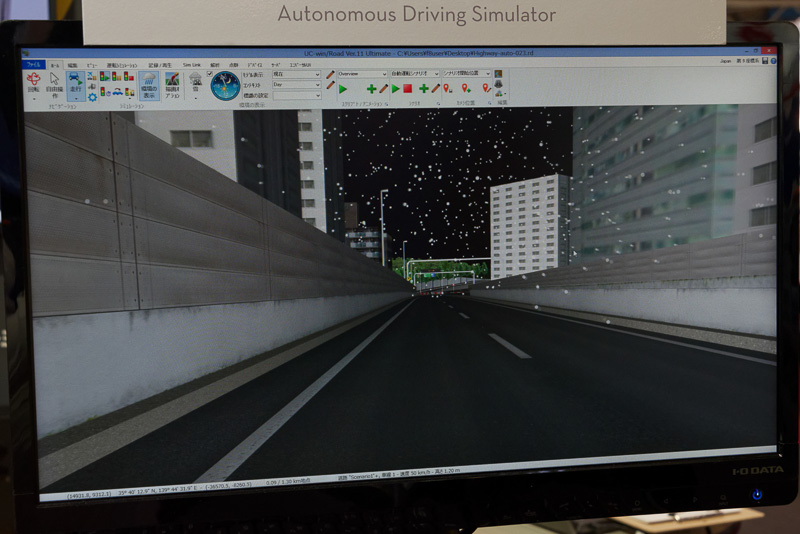Click the Japan label at top right
This screenshot has width=800, height=534.
[x=725, y=61]
